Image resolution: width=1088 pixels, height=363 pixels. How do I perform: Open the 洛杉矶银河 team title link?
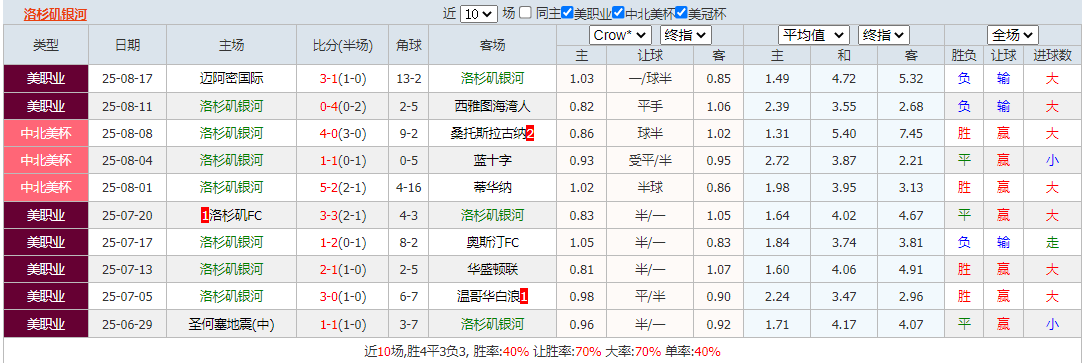[56, 14]
